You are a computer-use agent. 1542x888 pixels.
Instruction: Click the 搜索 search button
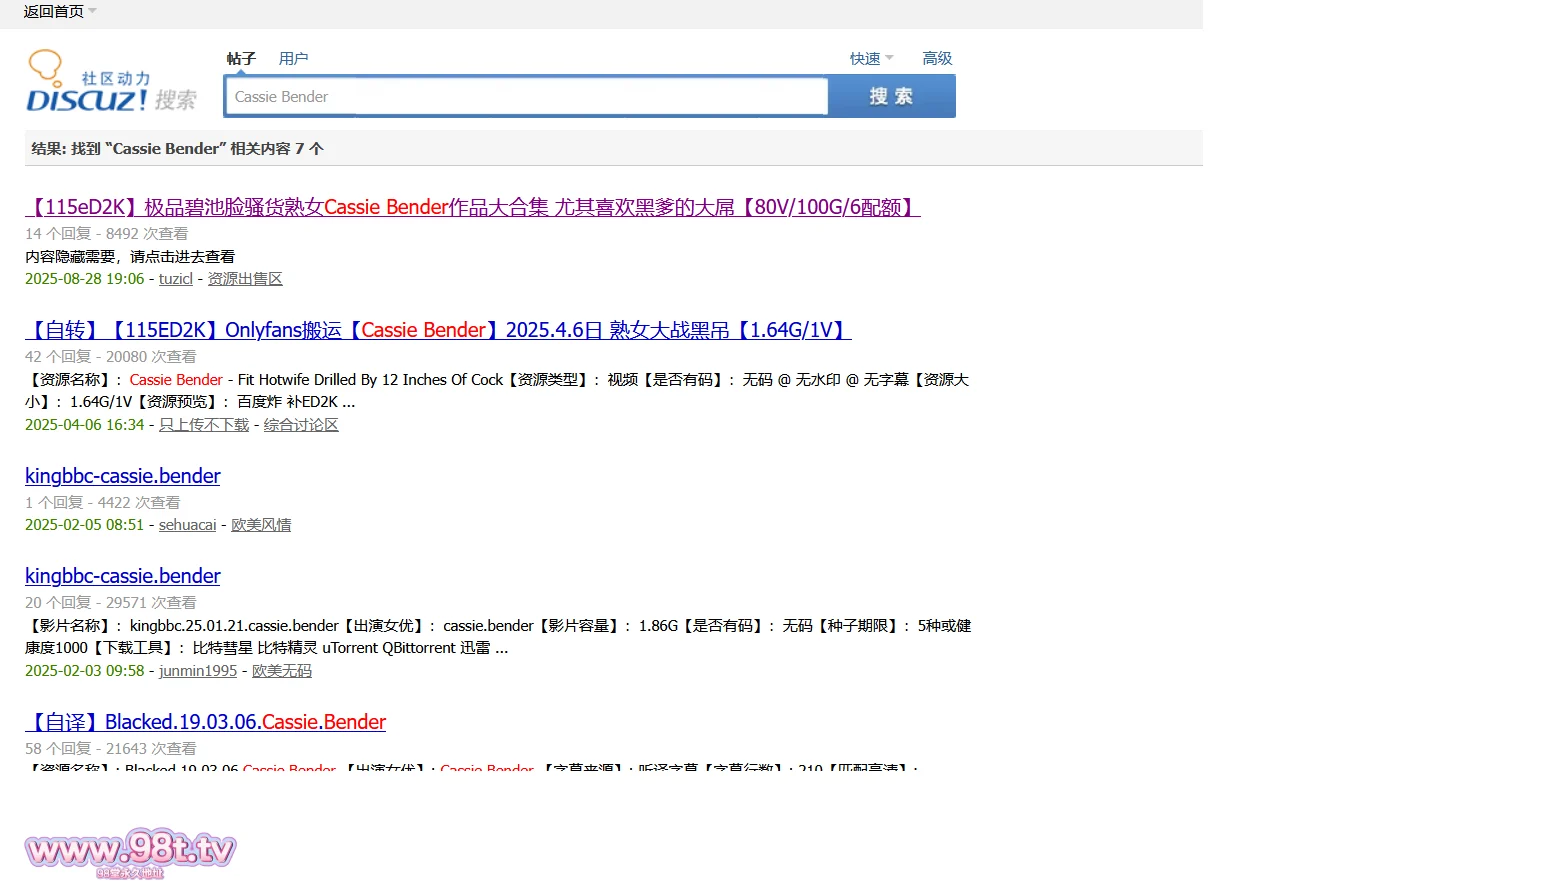pos(891,97)
